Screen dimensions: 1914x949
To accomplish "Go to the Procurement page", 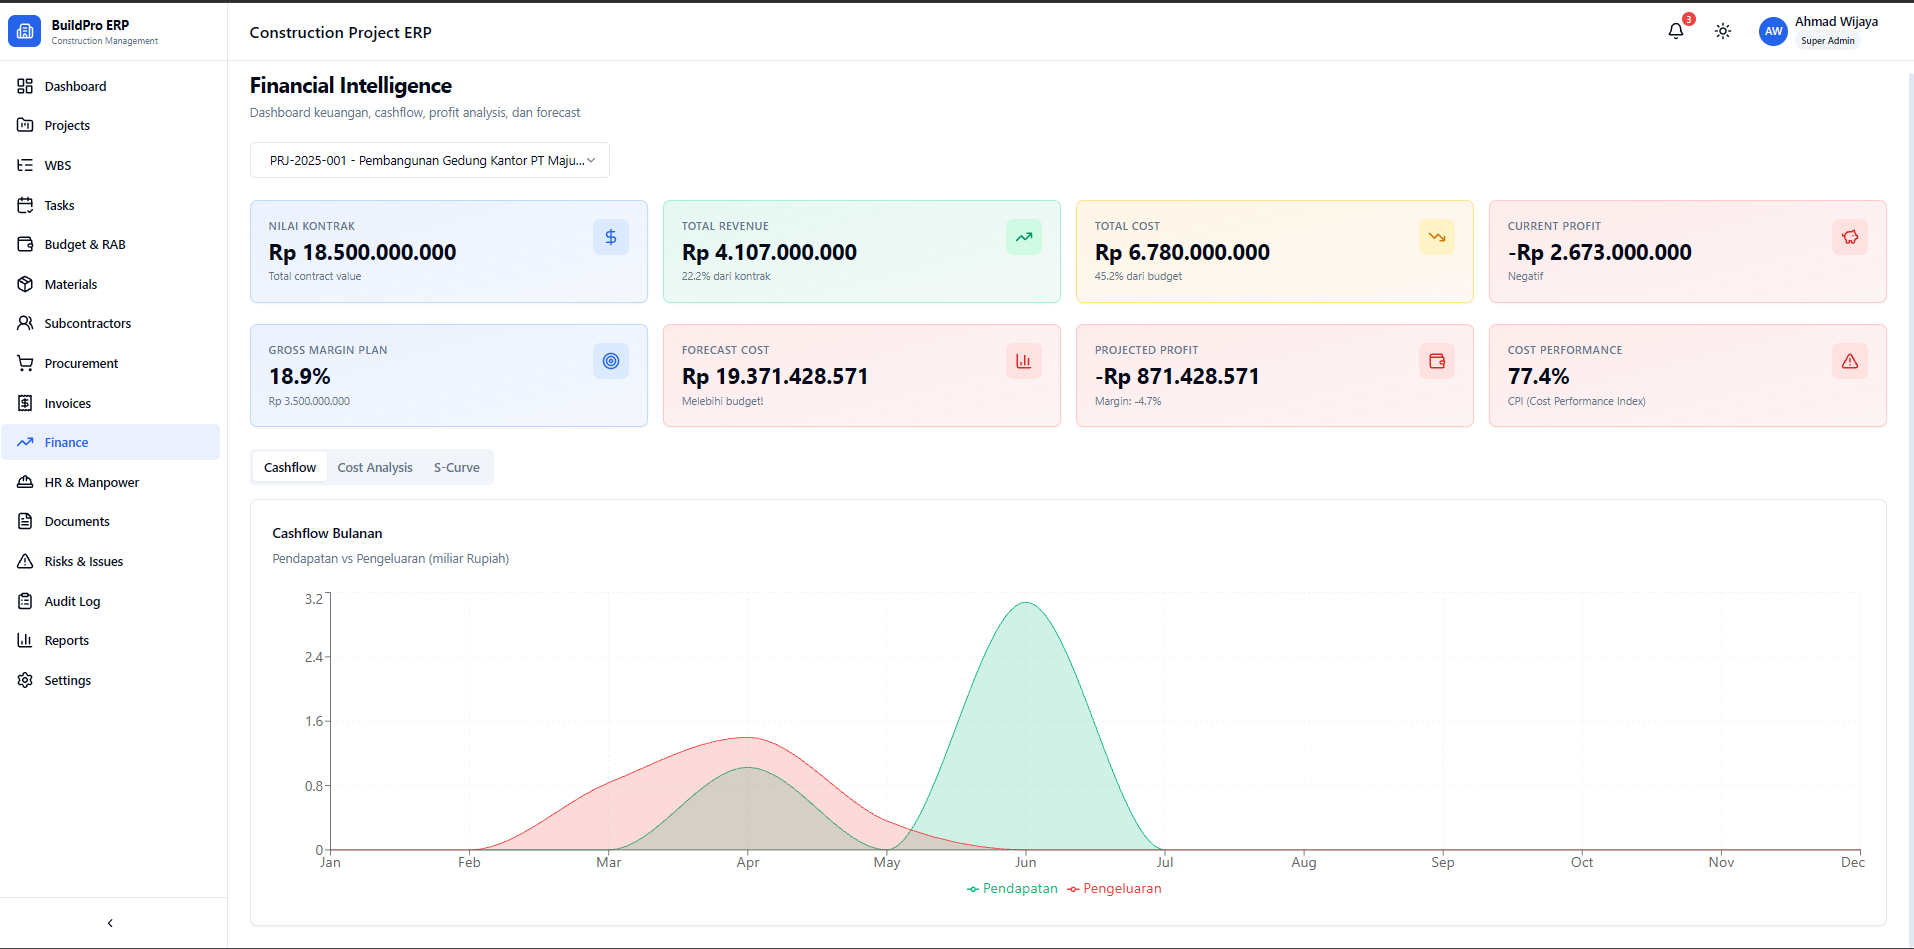I will tap(81, 364).
